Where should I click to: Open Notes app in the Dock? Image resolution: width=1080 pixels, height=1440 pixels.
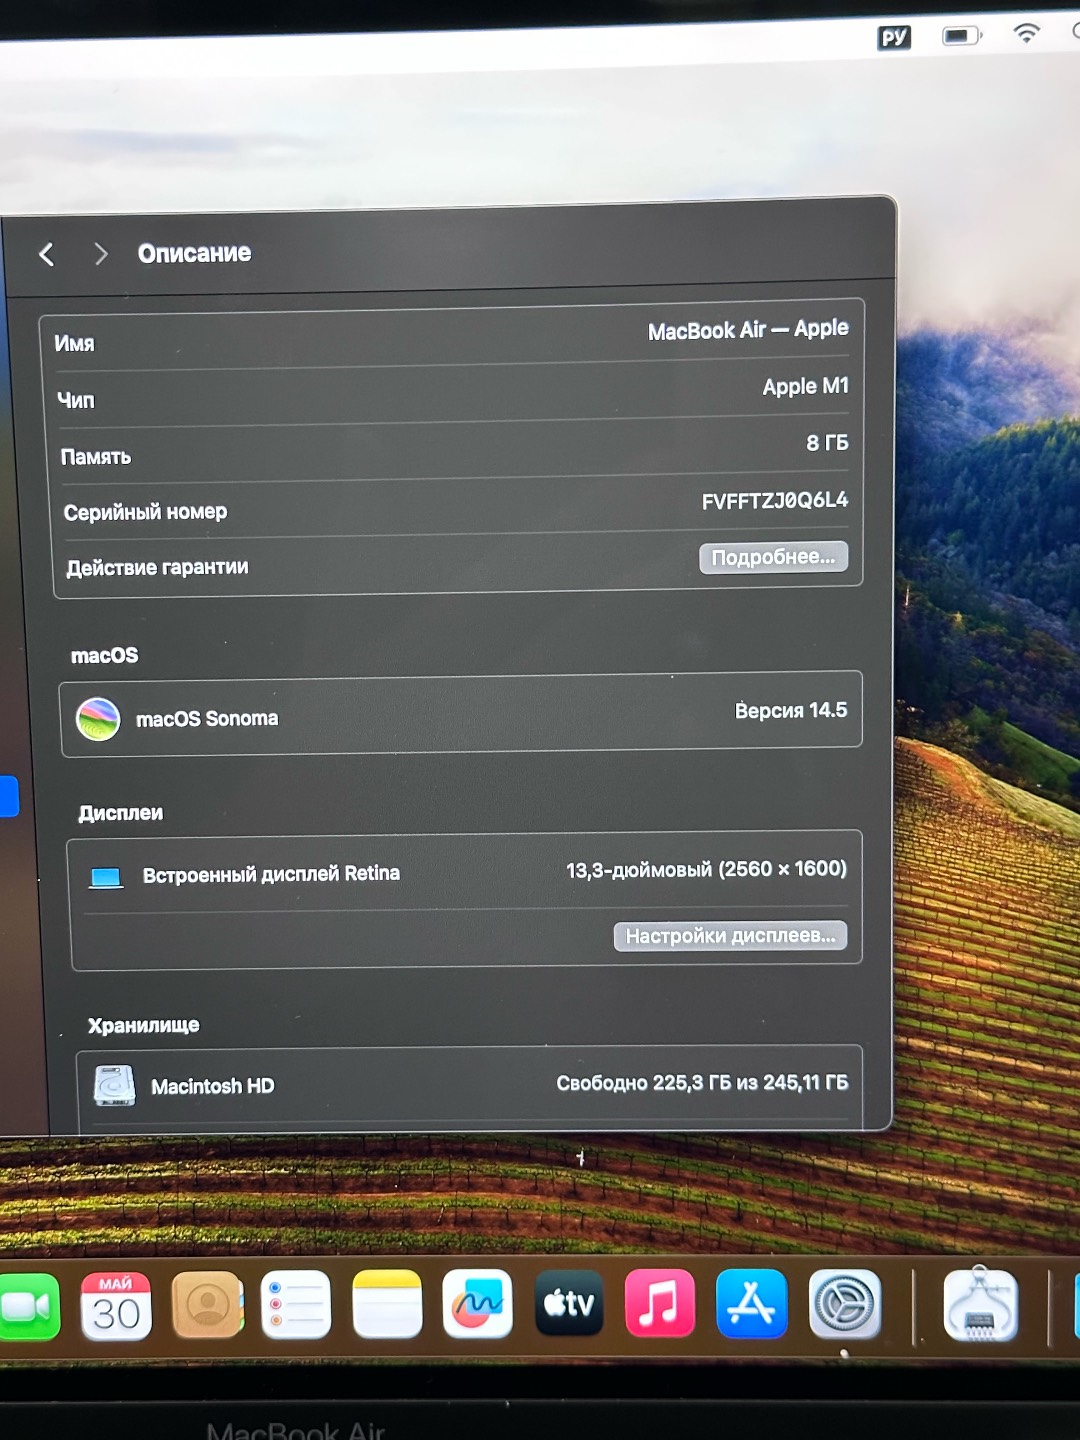click(387, 1304)
